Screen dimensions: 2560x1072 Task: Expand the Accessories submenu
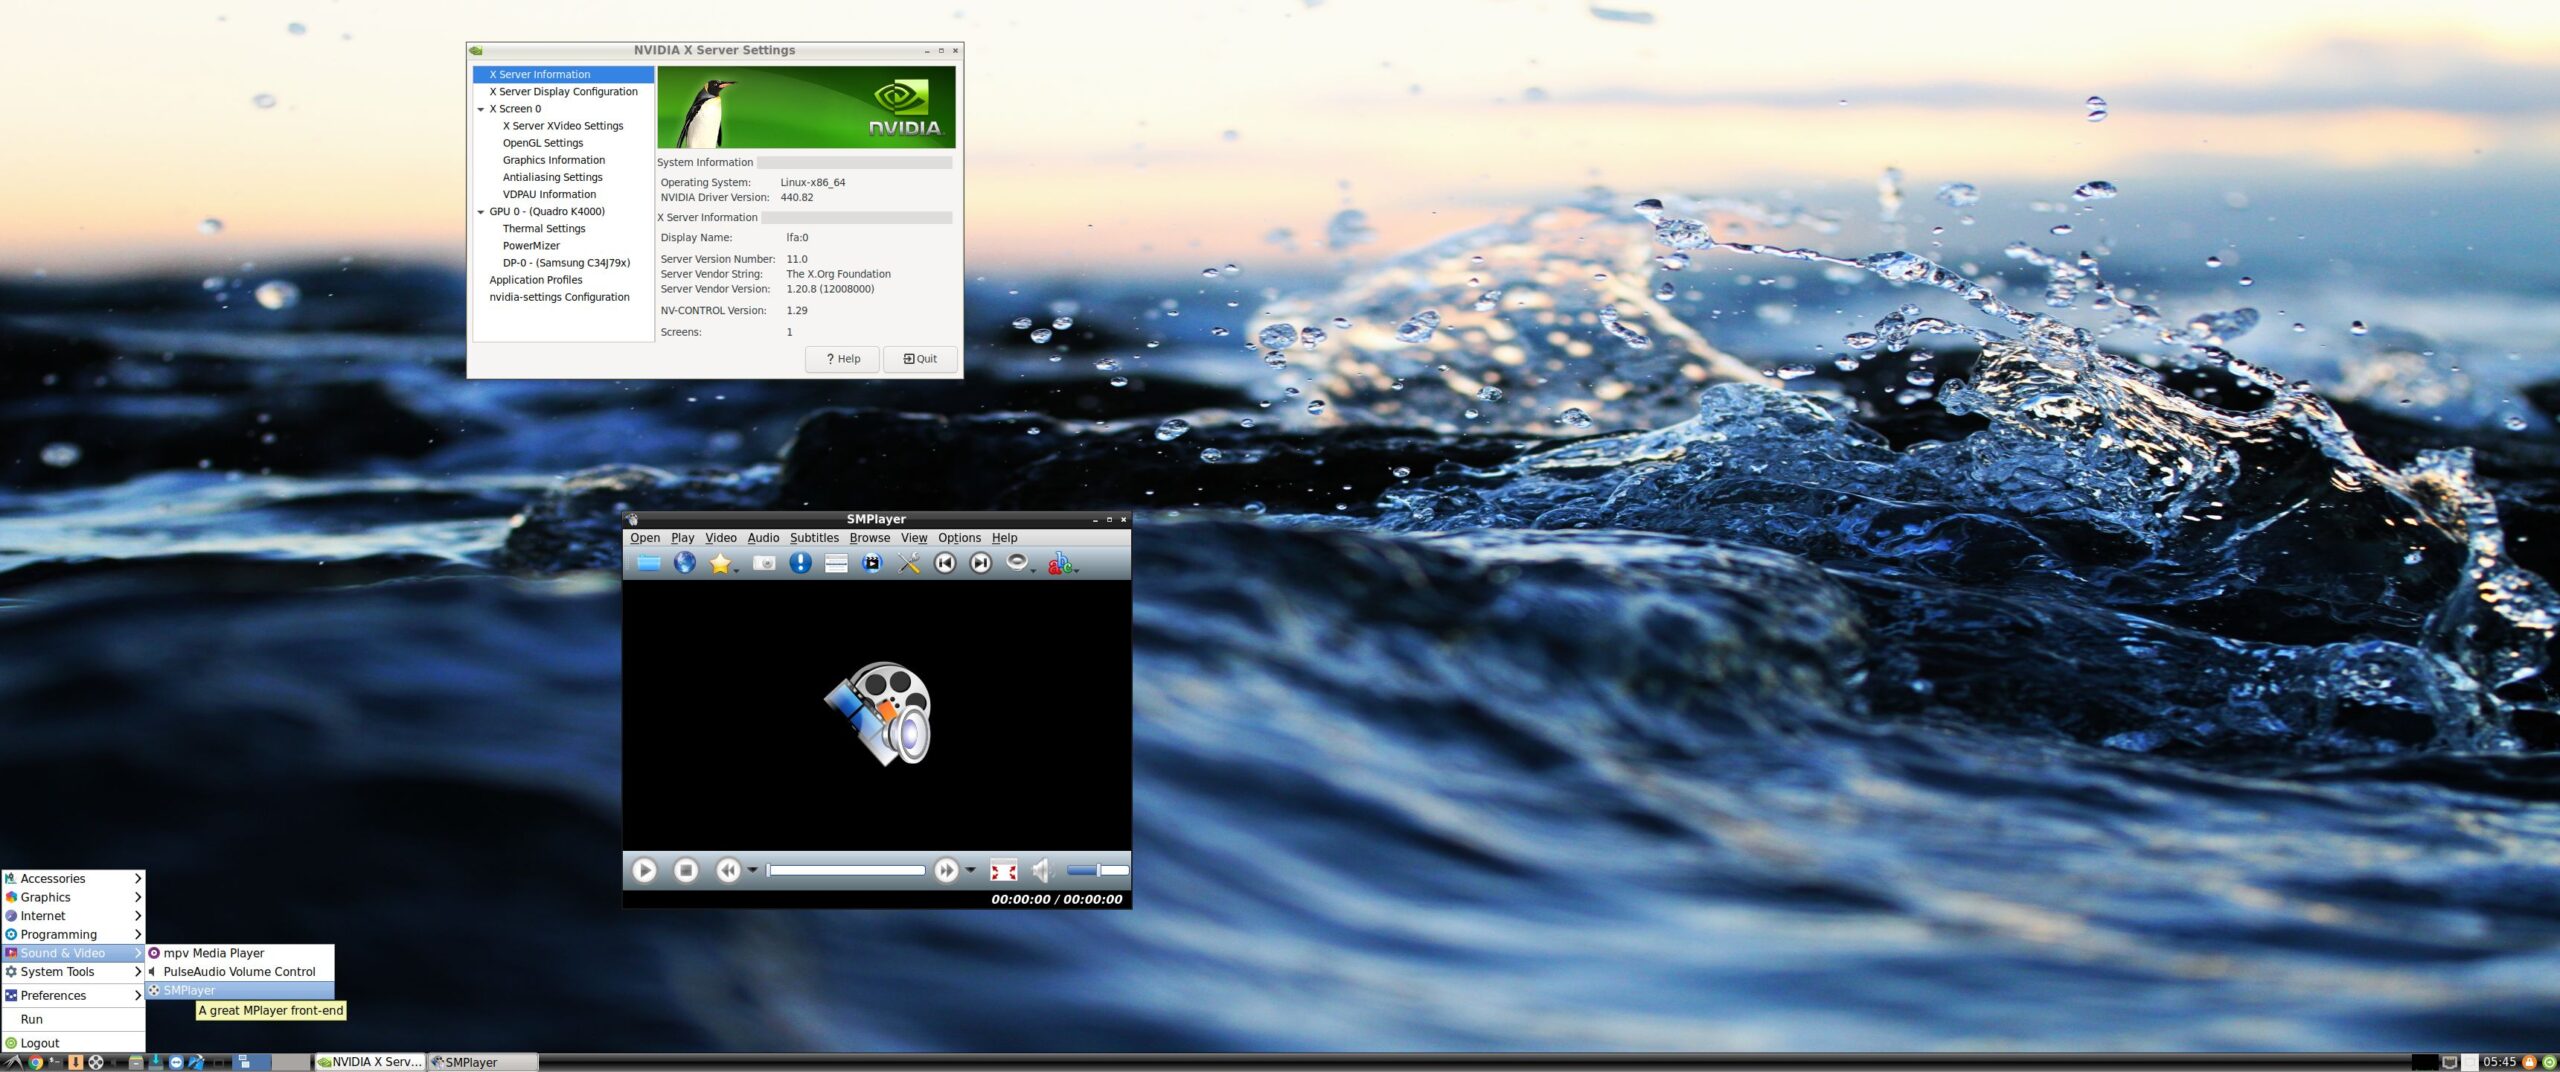[x=74, y=878]
